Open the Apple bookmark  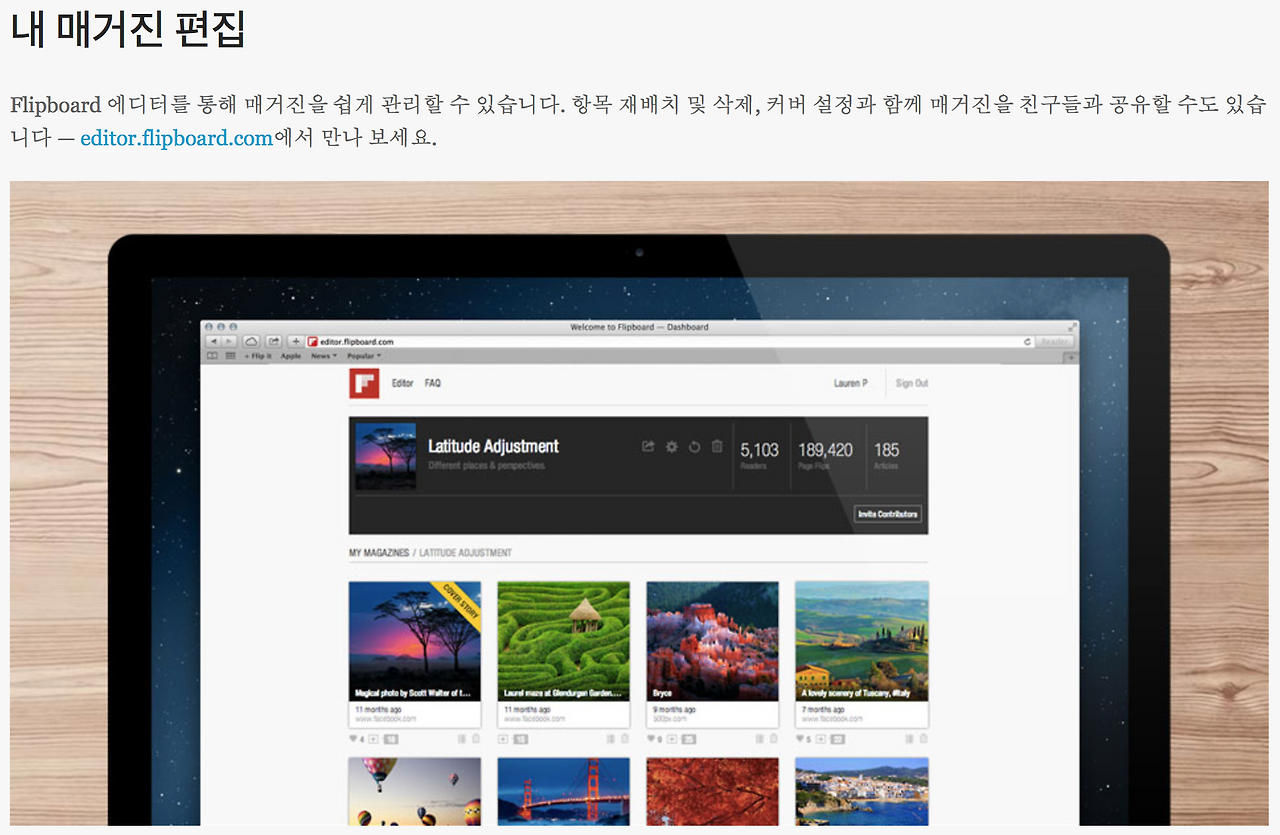click(x=291, y=356)
